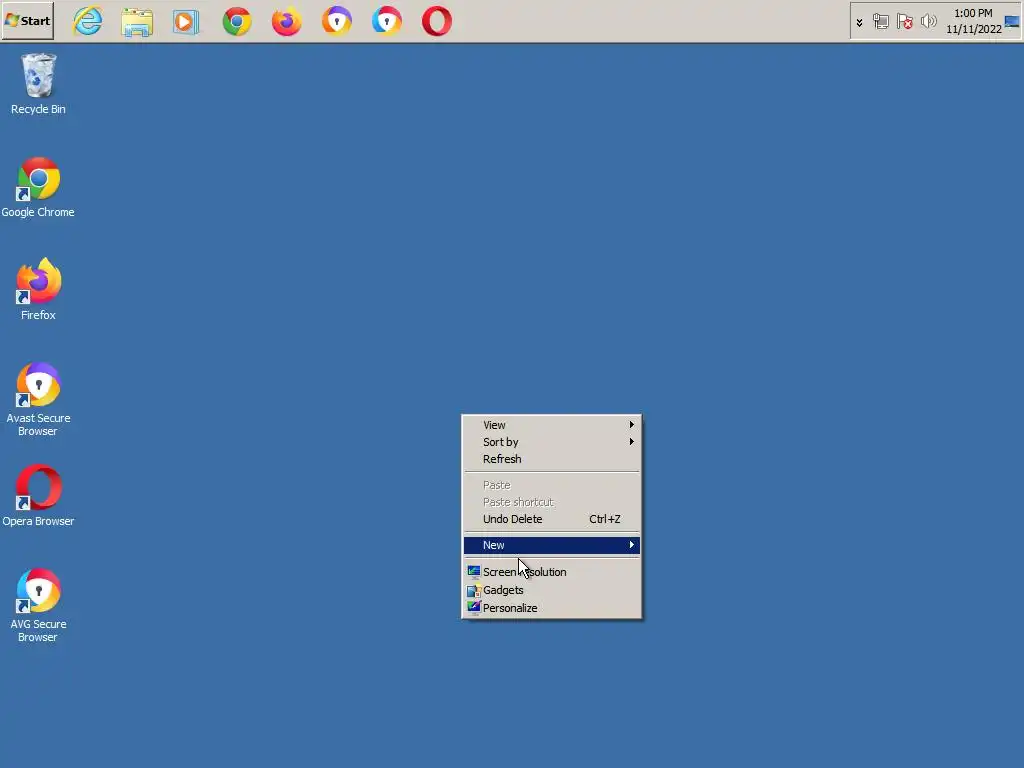Show hidden tray icons chevron
Viewport: 1024px width, 768px height.
pos(859,22)
